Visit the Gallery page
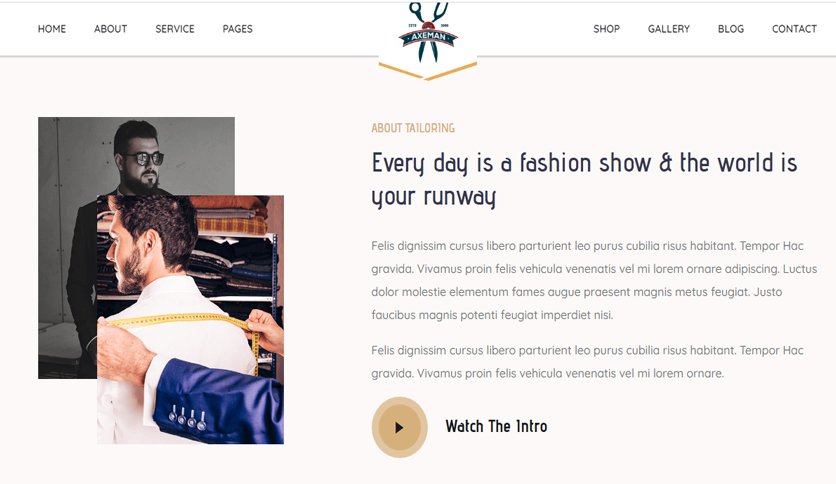Screen dimensions: 836x484 669,29
